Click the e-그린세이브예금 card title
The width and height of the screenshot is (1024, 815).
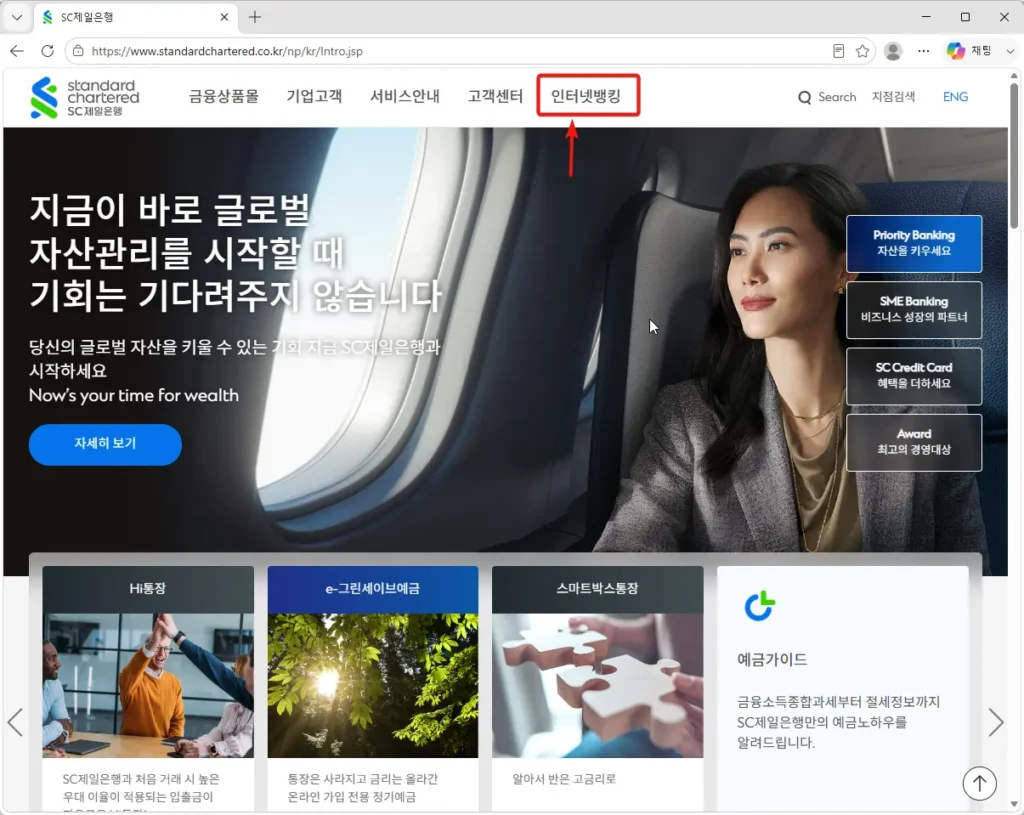click(372, 588)
